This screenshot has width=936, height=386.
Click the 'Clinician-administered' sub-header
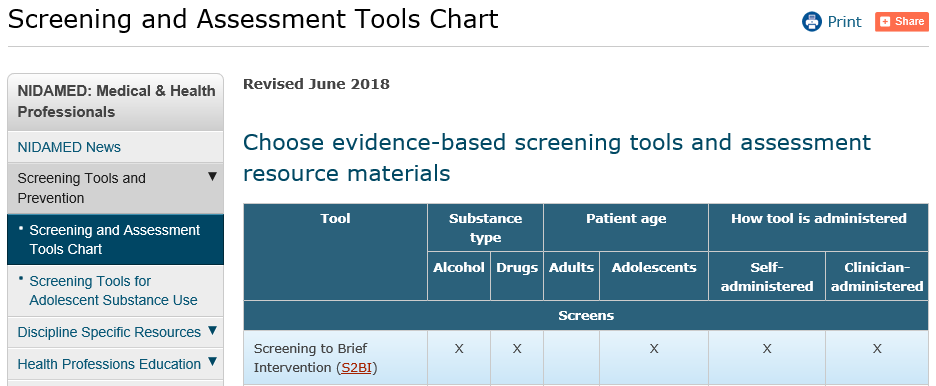(x=877, y=277)
